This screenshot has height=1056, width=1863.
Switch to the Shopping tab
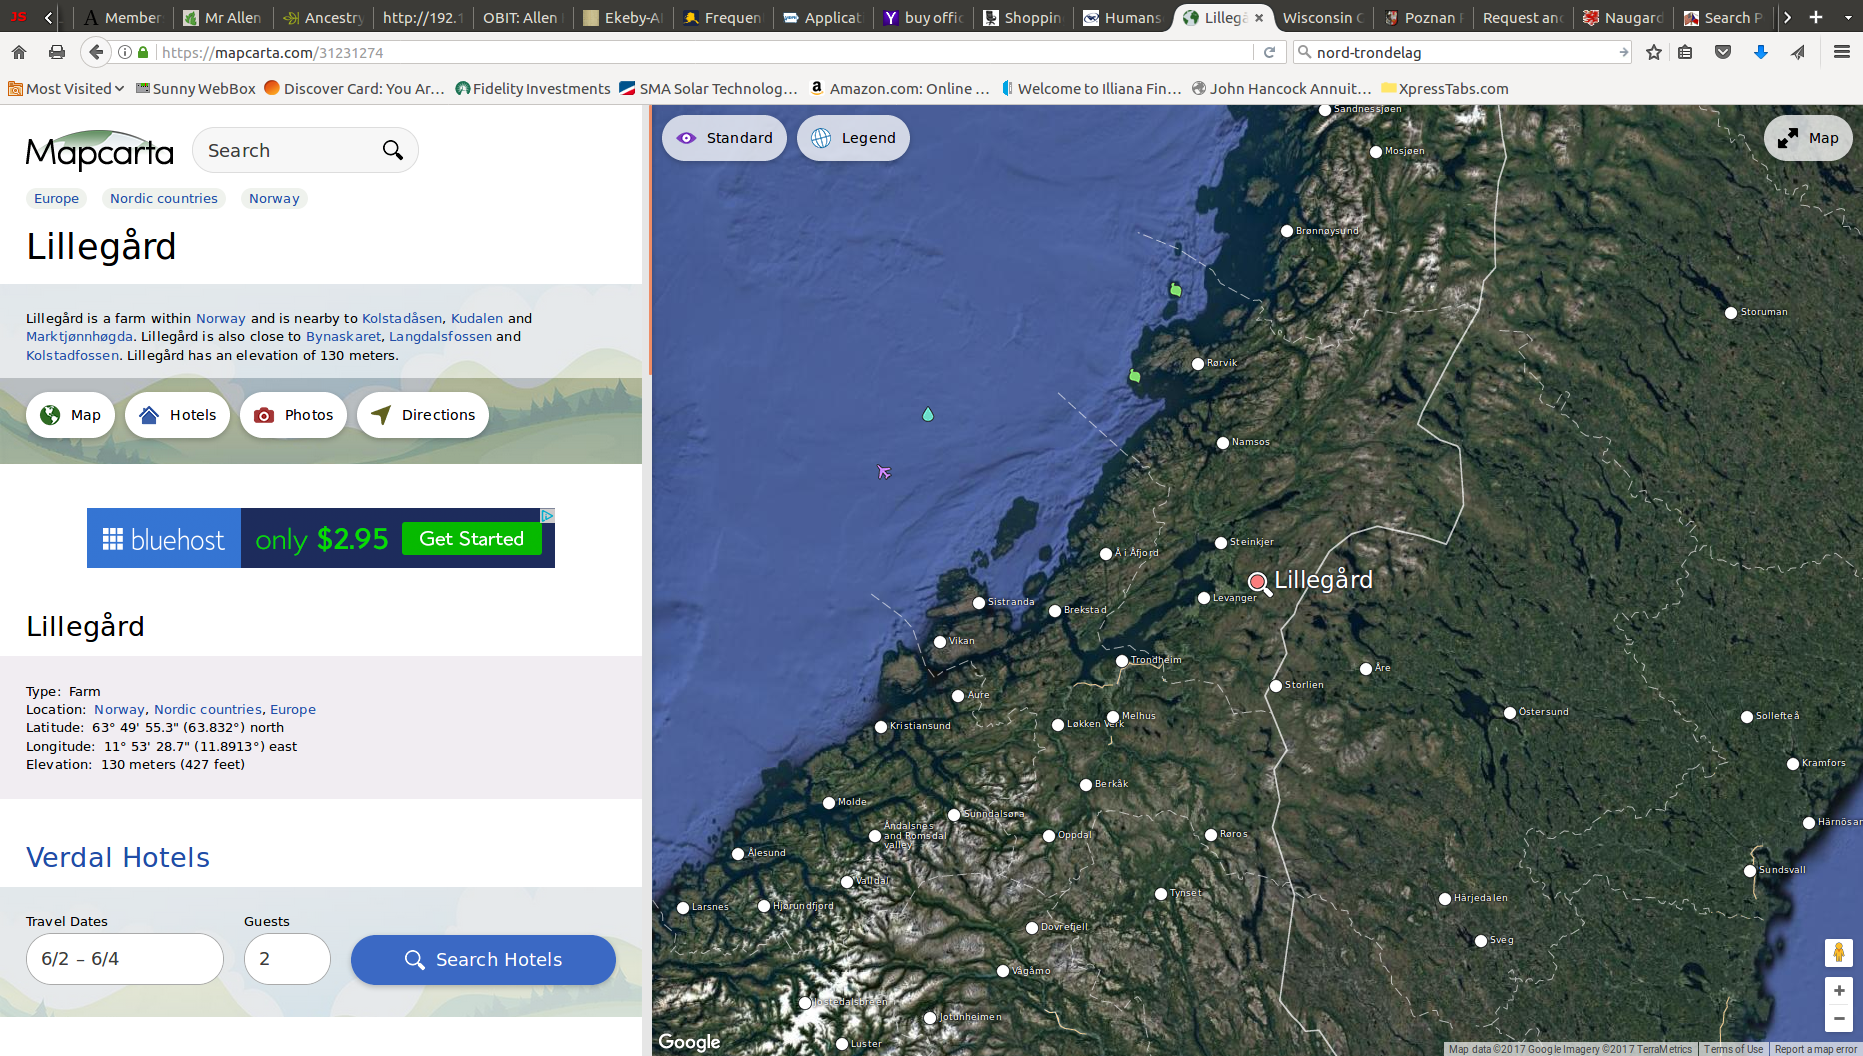1023,17
